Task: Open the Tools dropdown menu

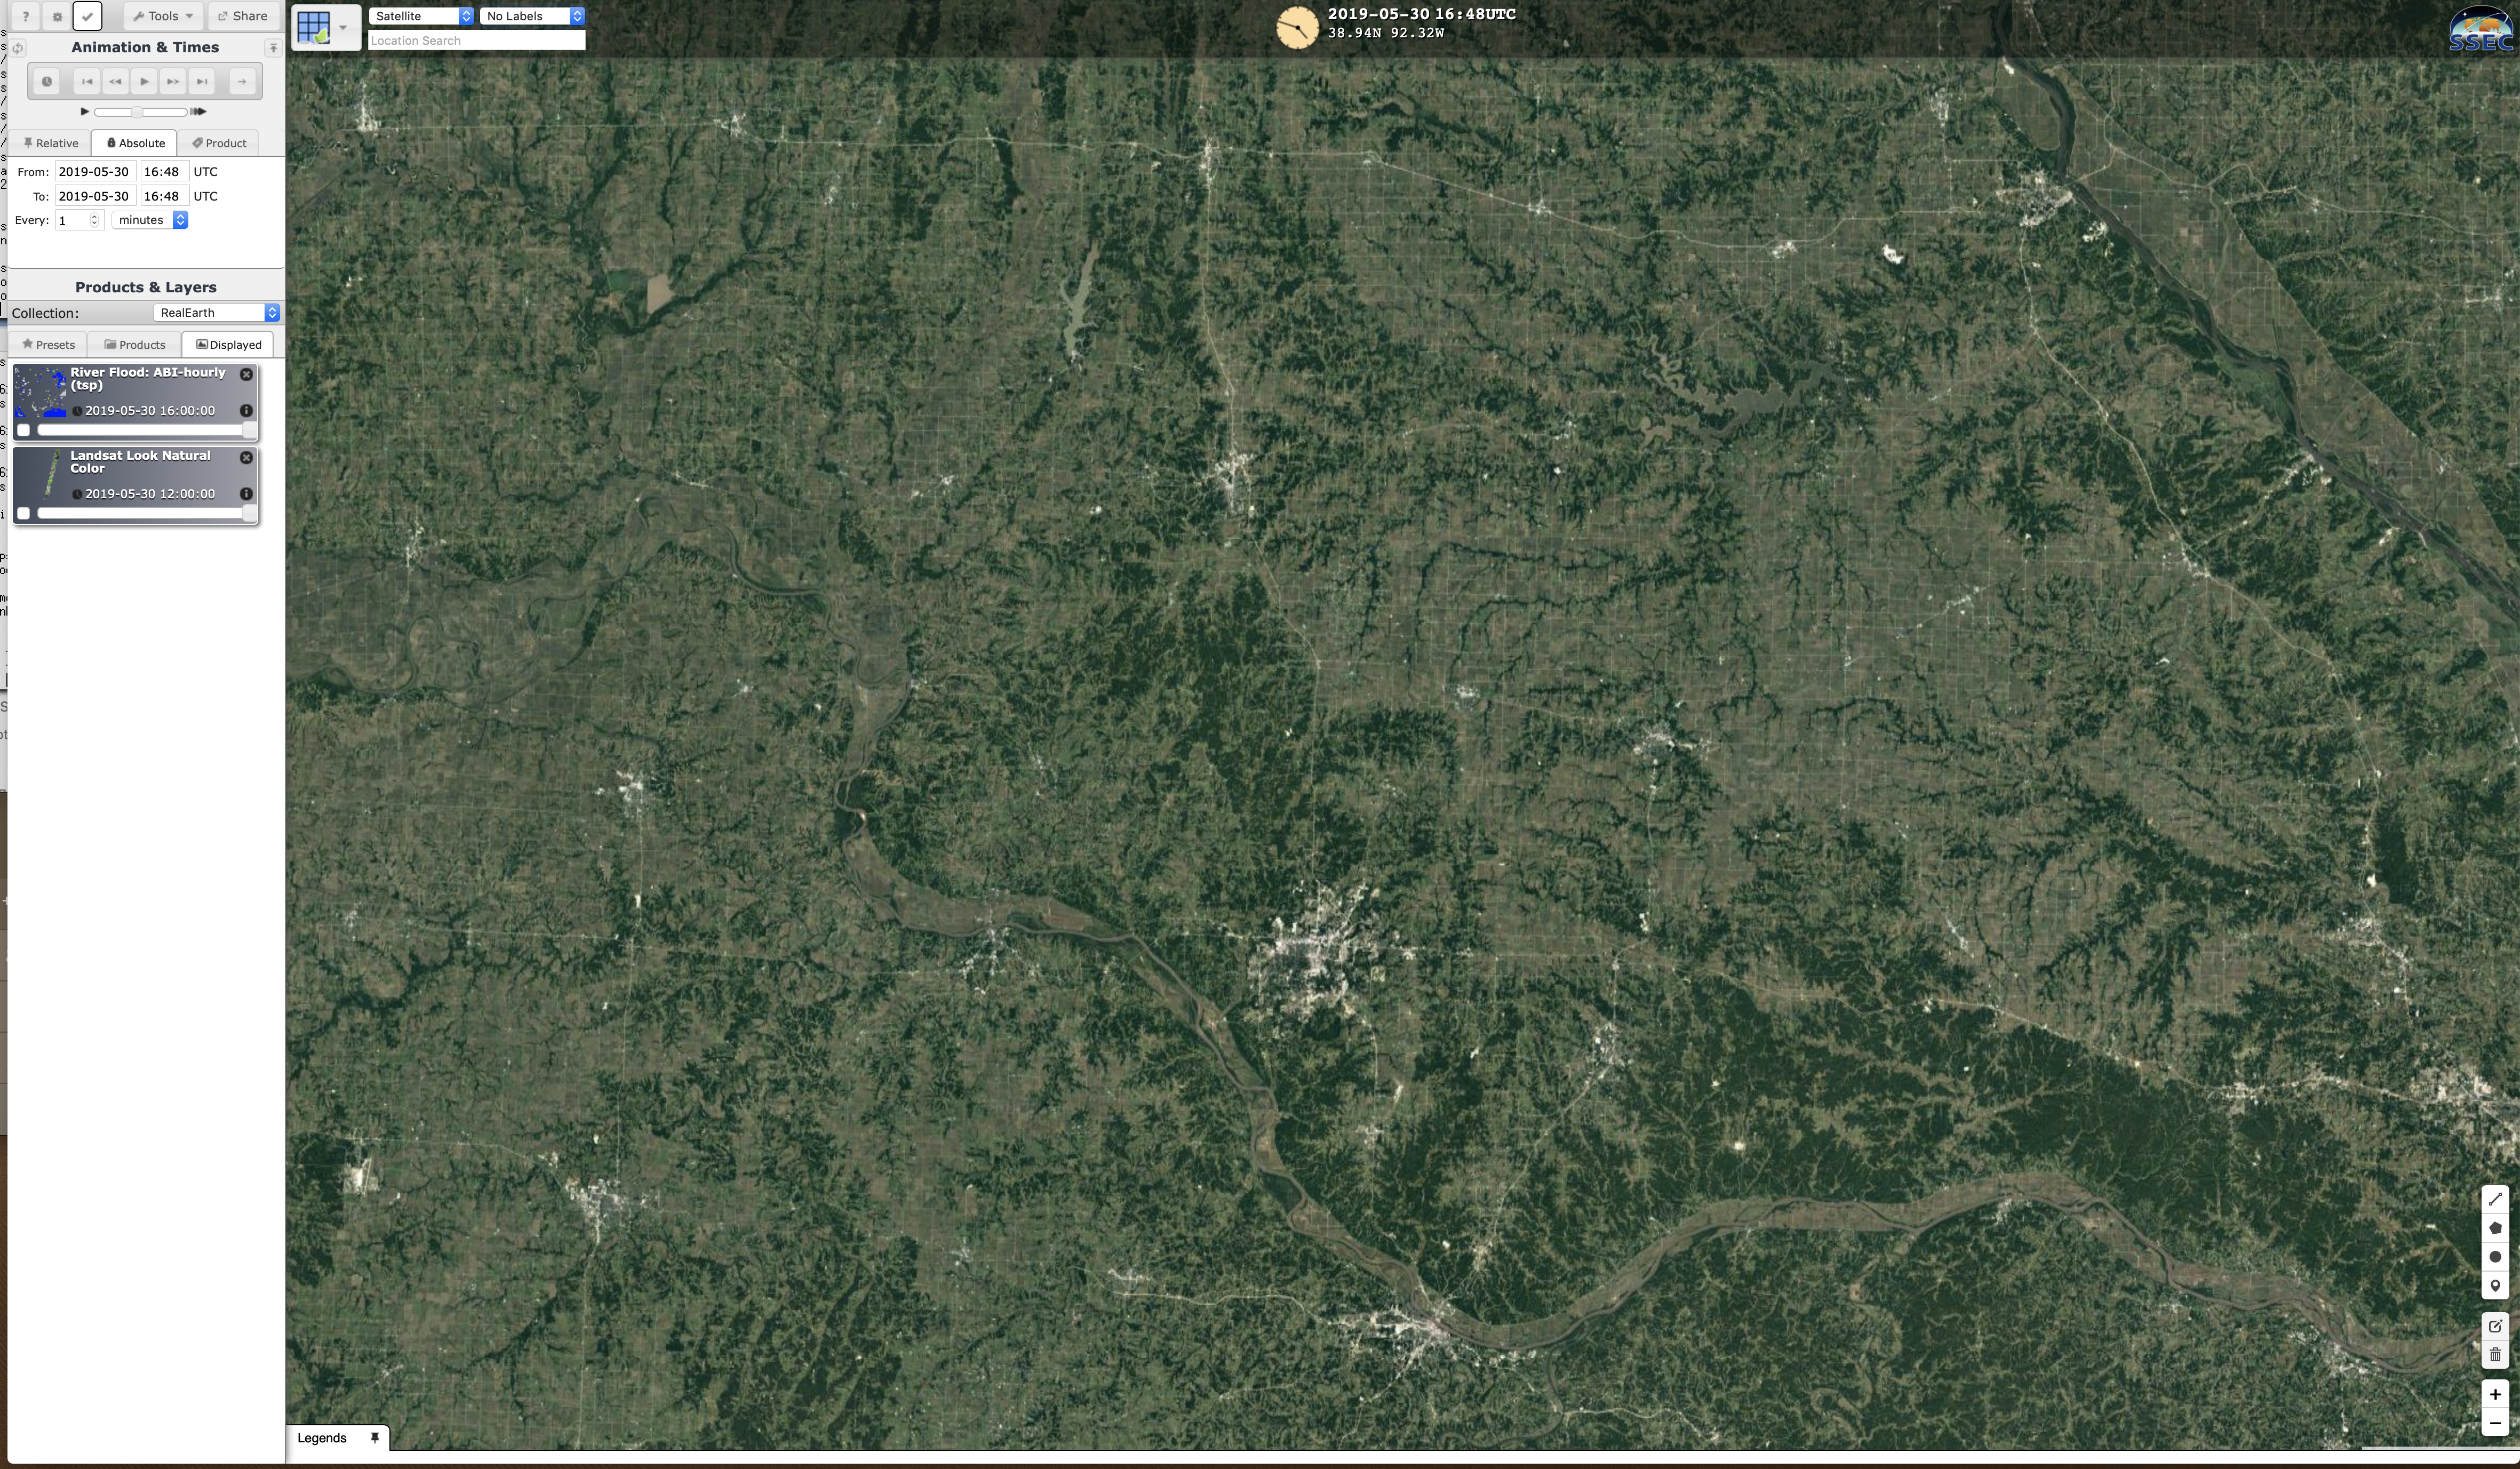Action: [164, 16]
